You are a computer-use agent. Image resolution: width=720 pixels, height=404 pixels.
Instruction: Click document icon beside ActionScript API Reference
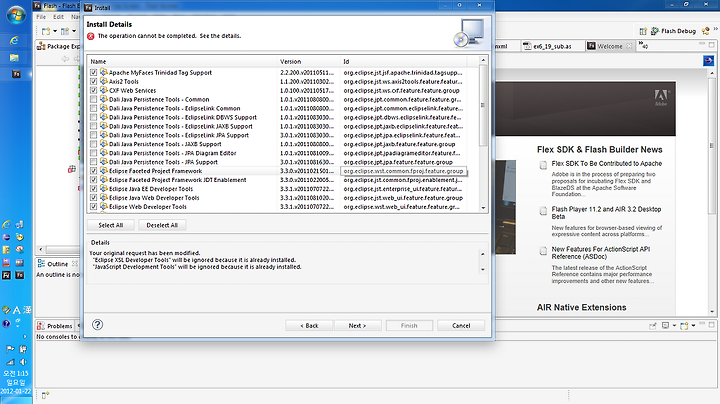543,251
